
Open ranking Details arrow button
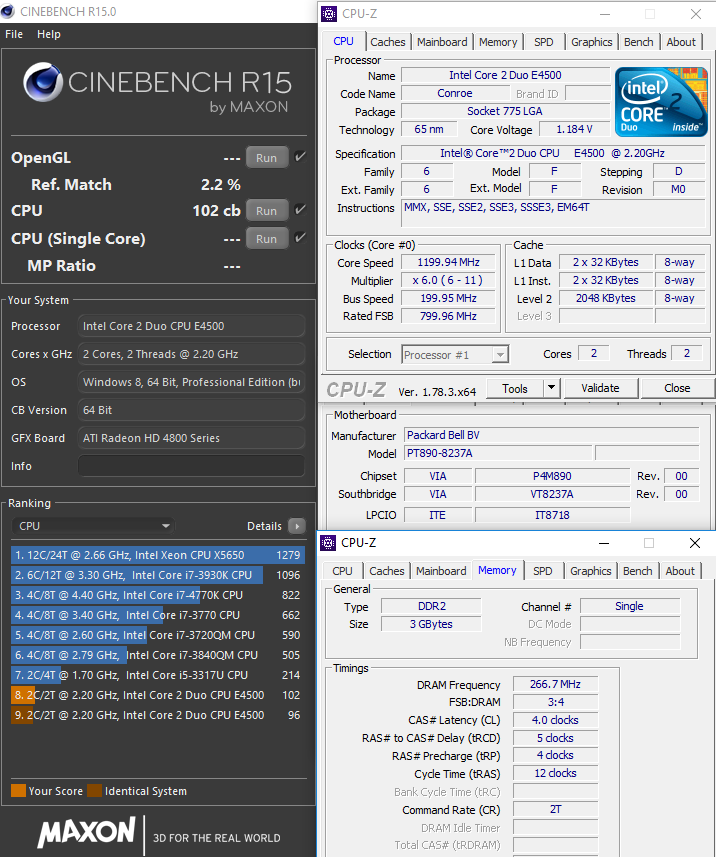(297, 526)
